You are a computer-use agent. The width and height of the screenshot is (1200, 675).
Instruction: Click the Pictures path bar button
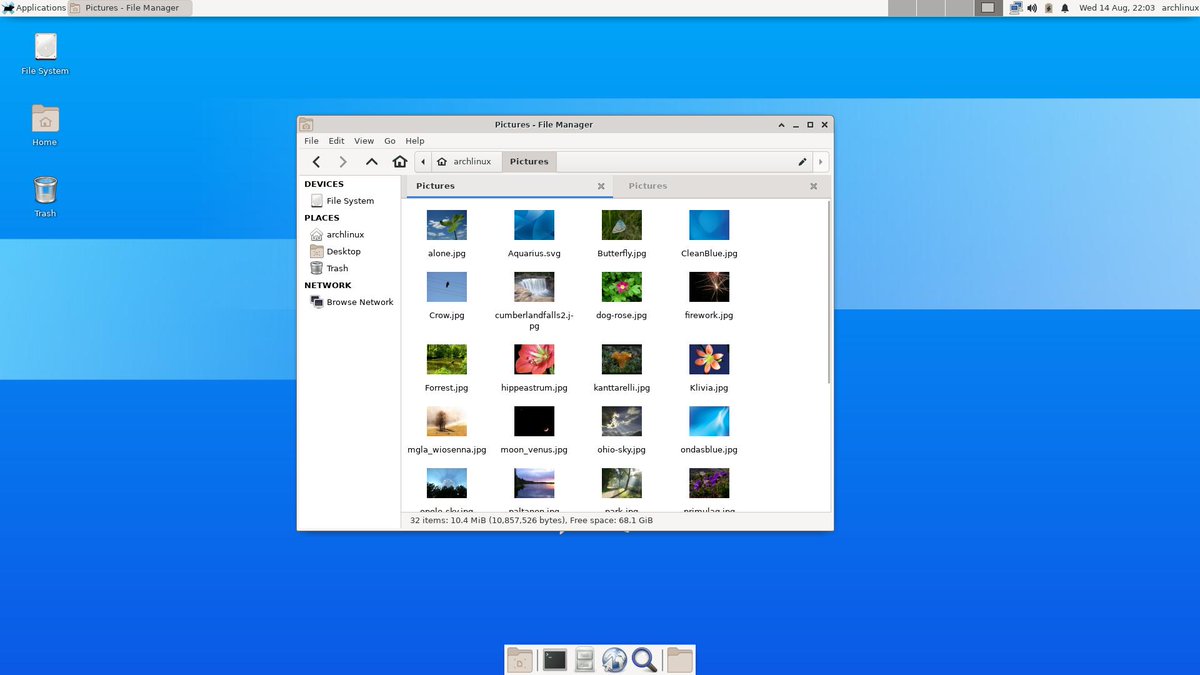[529, 161]
